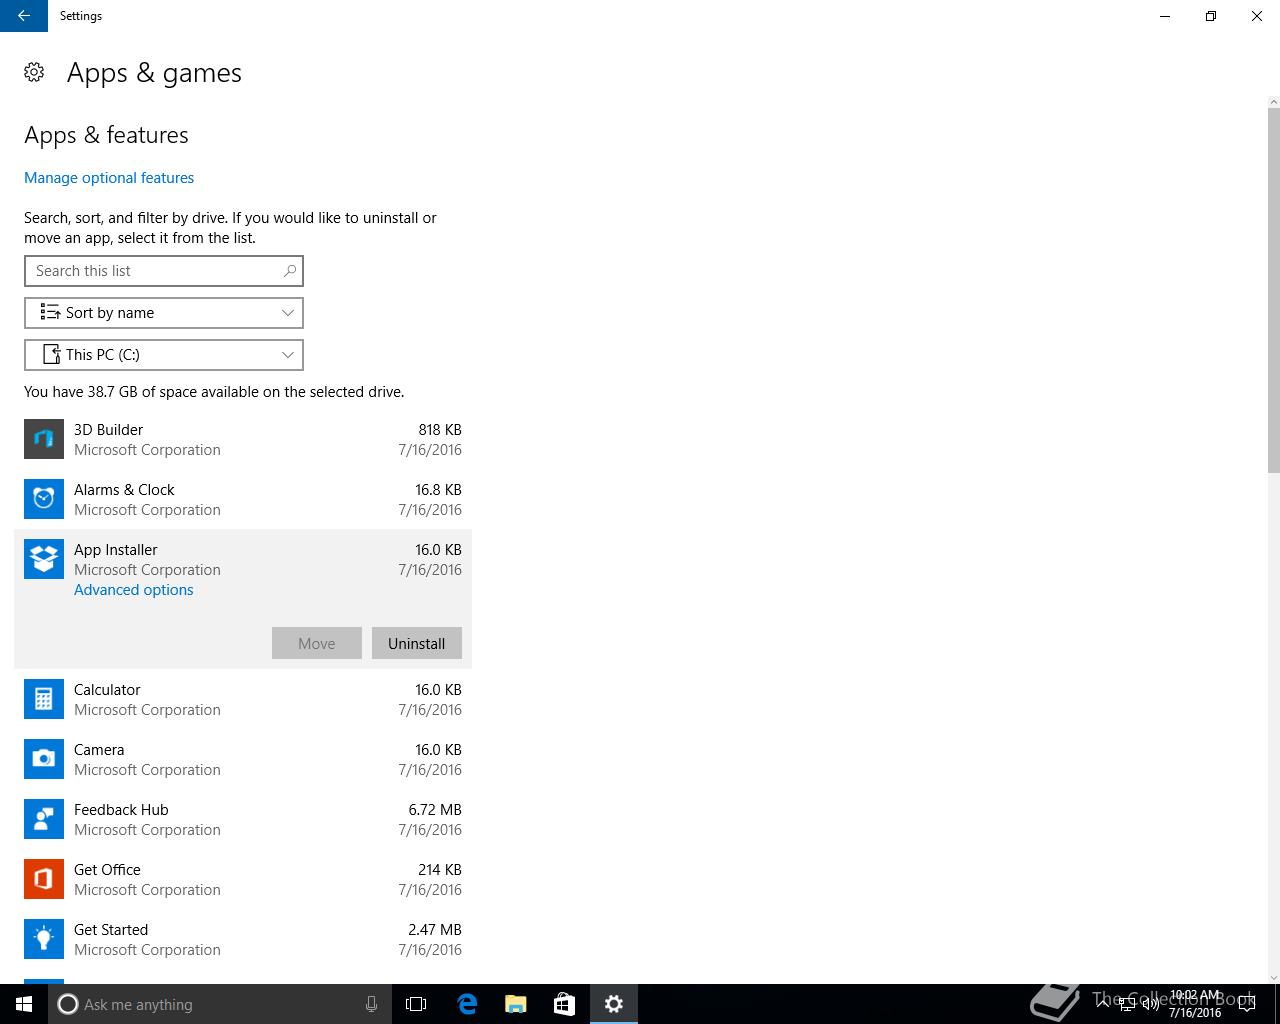Click the 214 KB size value
The height and width of the screenshot is (1024, 1280).
point(440,870)
